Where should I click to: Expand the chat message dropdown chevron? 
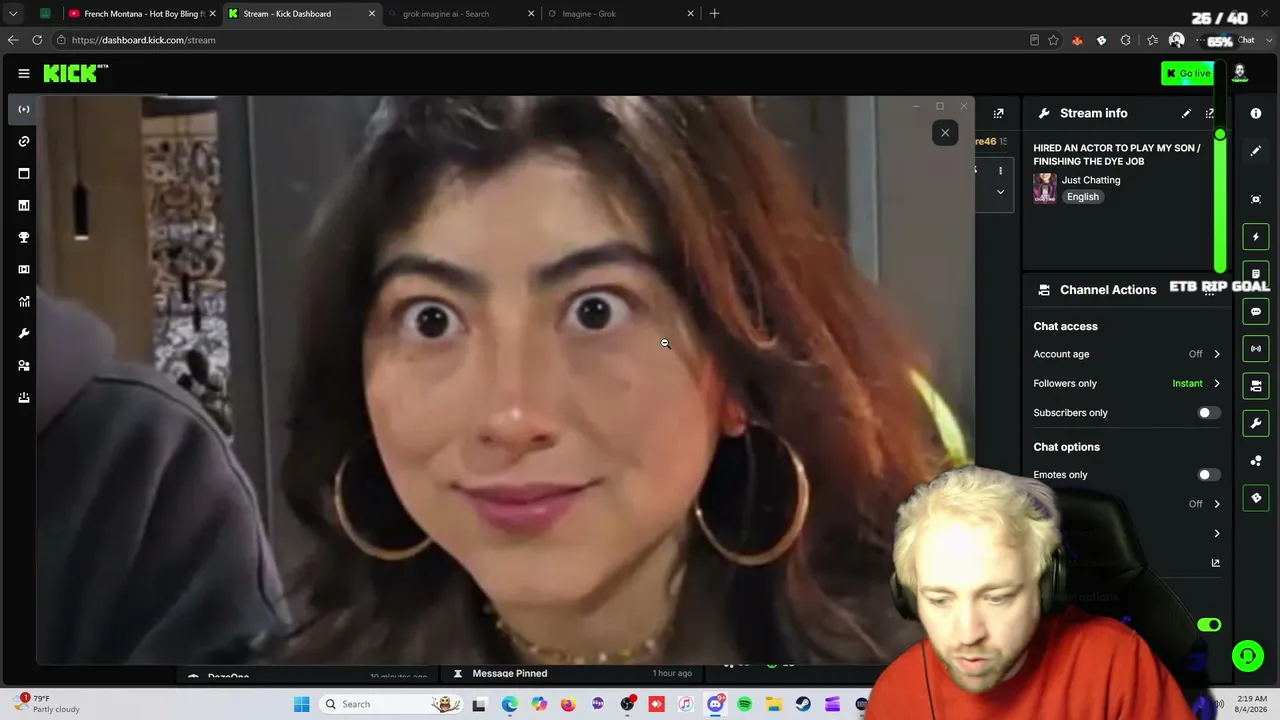[x=1000, y=192]
